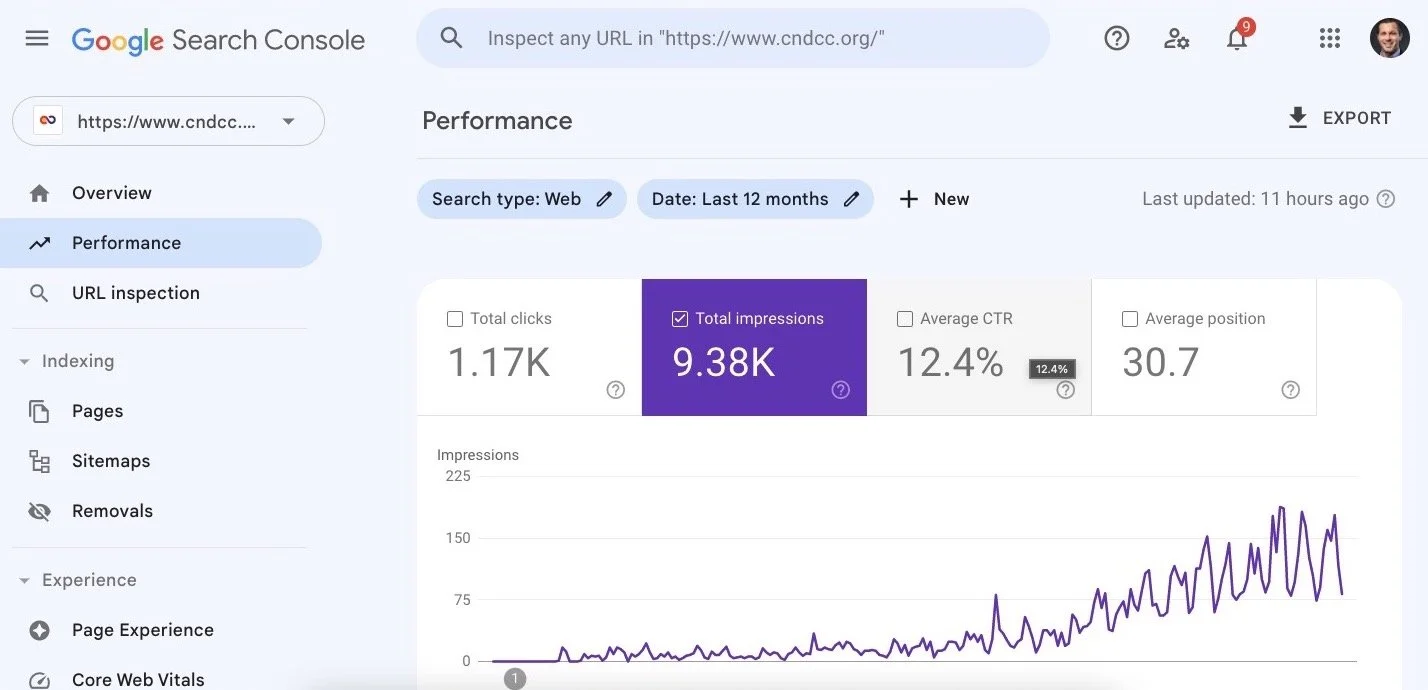Click the Google Search Console logo
This screenshot has height=690, width=1428.
(218, 40)
